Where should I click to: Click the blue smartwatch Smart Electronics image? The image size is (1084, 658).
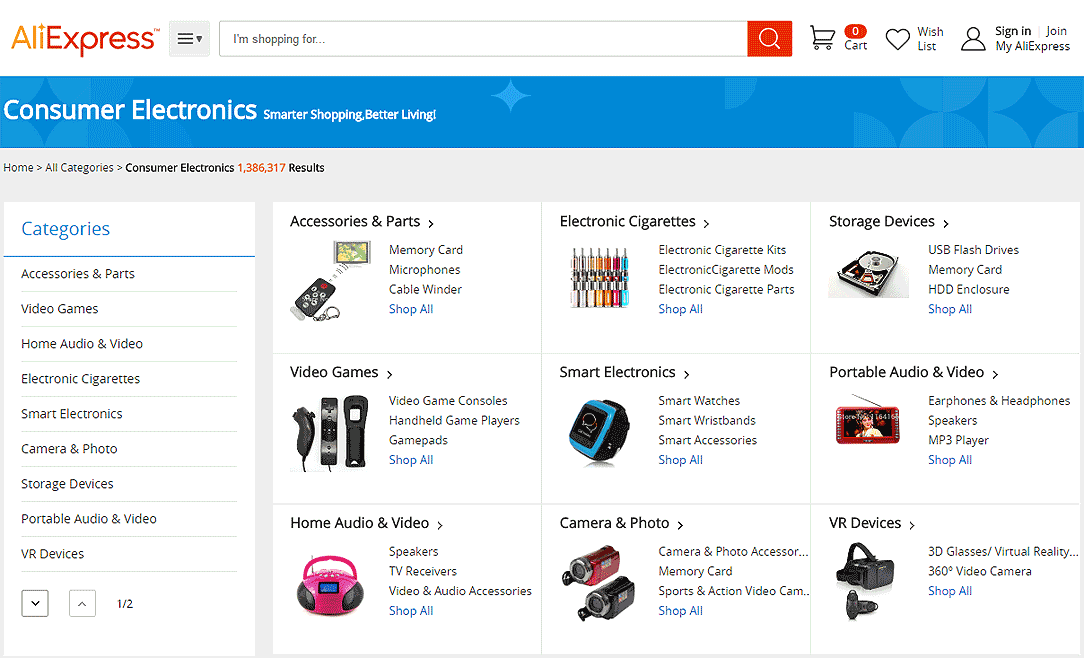coord(600,431)
